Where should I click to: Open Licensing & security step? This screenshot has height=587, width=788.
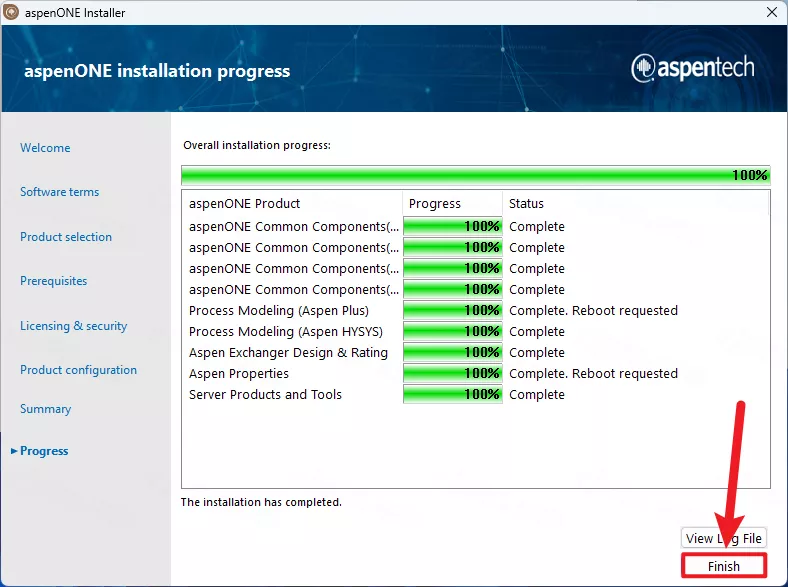73,326
